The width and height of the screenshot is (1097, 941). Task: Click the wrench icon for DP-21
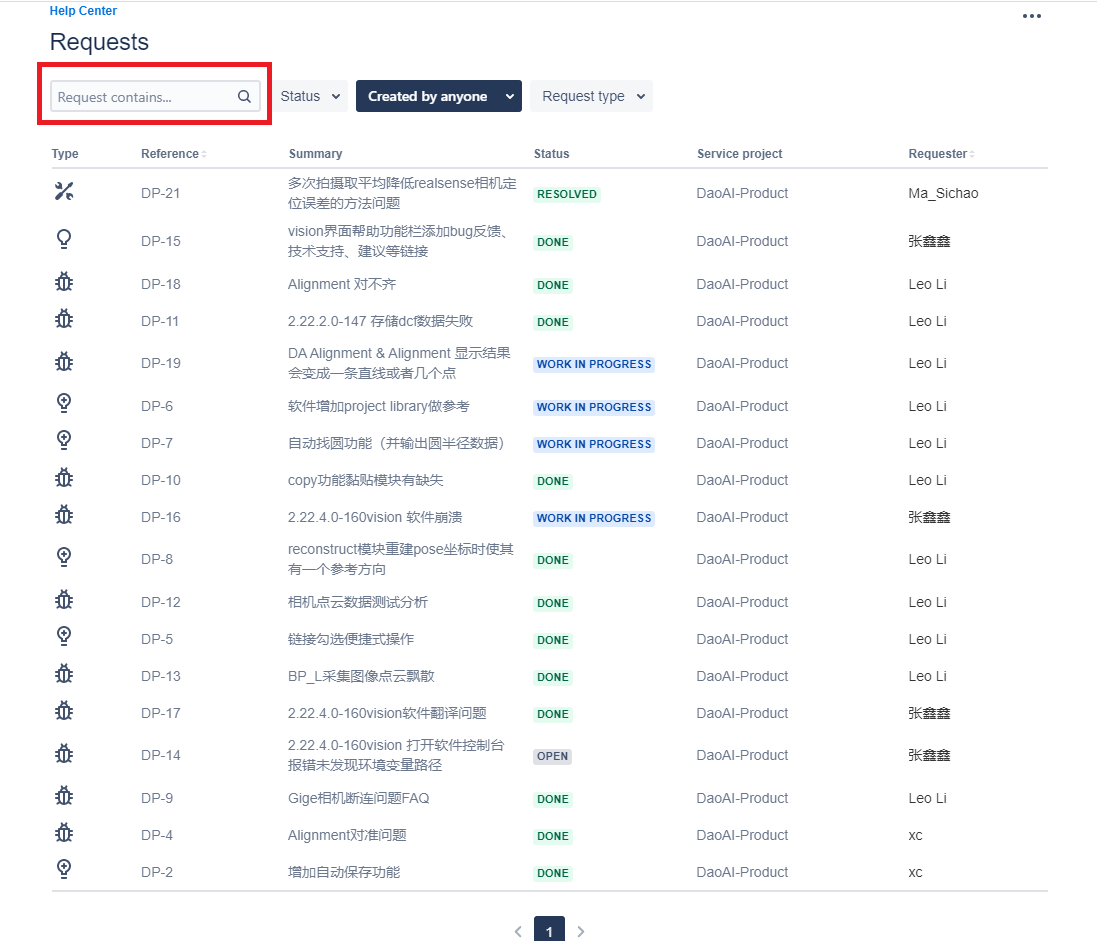pos(64,191)
